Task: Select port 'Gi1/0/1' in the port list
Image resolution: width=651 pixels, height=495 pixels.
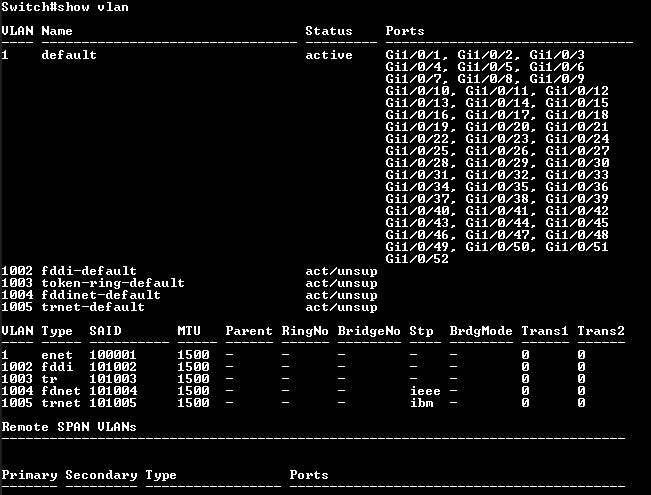Action: (x=416, y=55)
